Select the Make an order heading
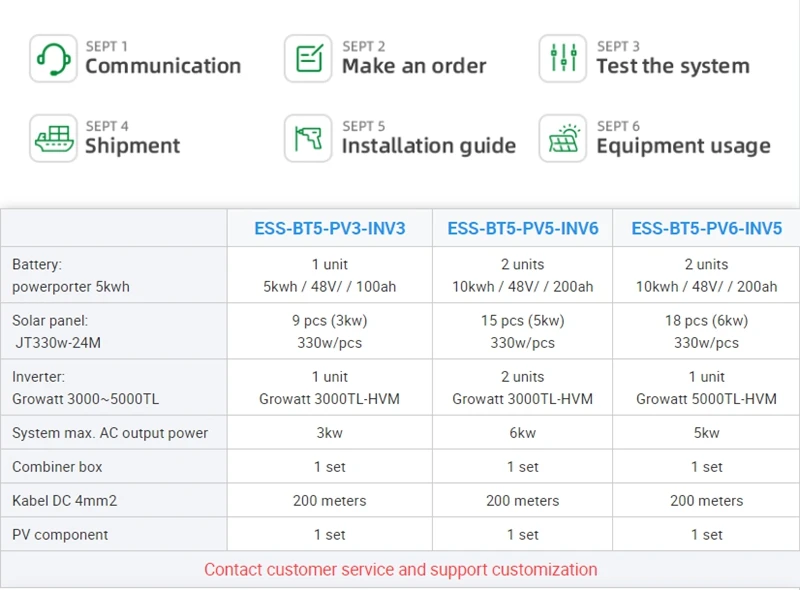Viewport: 800px width, 590px height. coord(414,66)
